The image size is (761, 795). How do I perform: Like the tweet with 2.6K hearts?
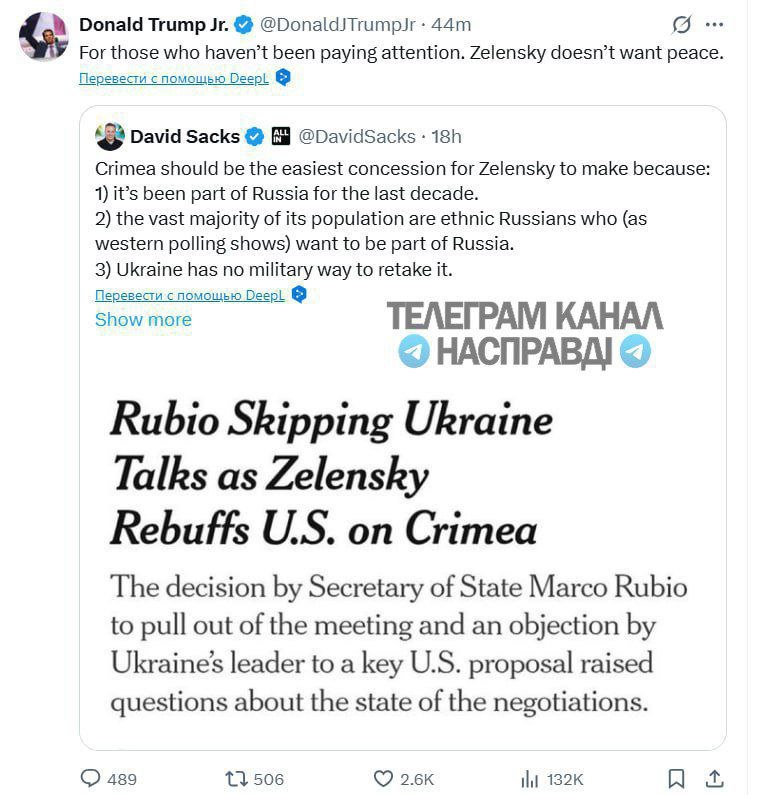pos(383,778)
